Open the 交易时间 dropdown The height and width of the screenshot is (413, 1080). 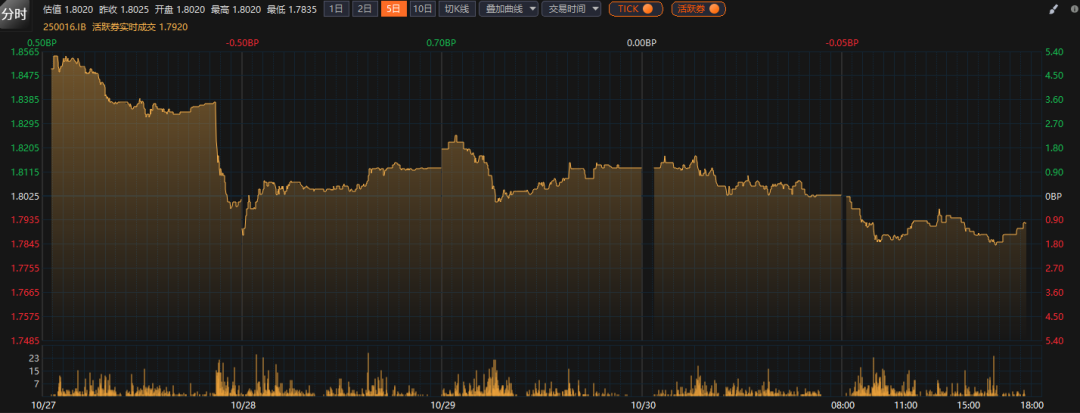tap(571, 9)
